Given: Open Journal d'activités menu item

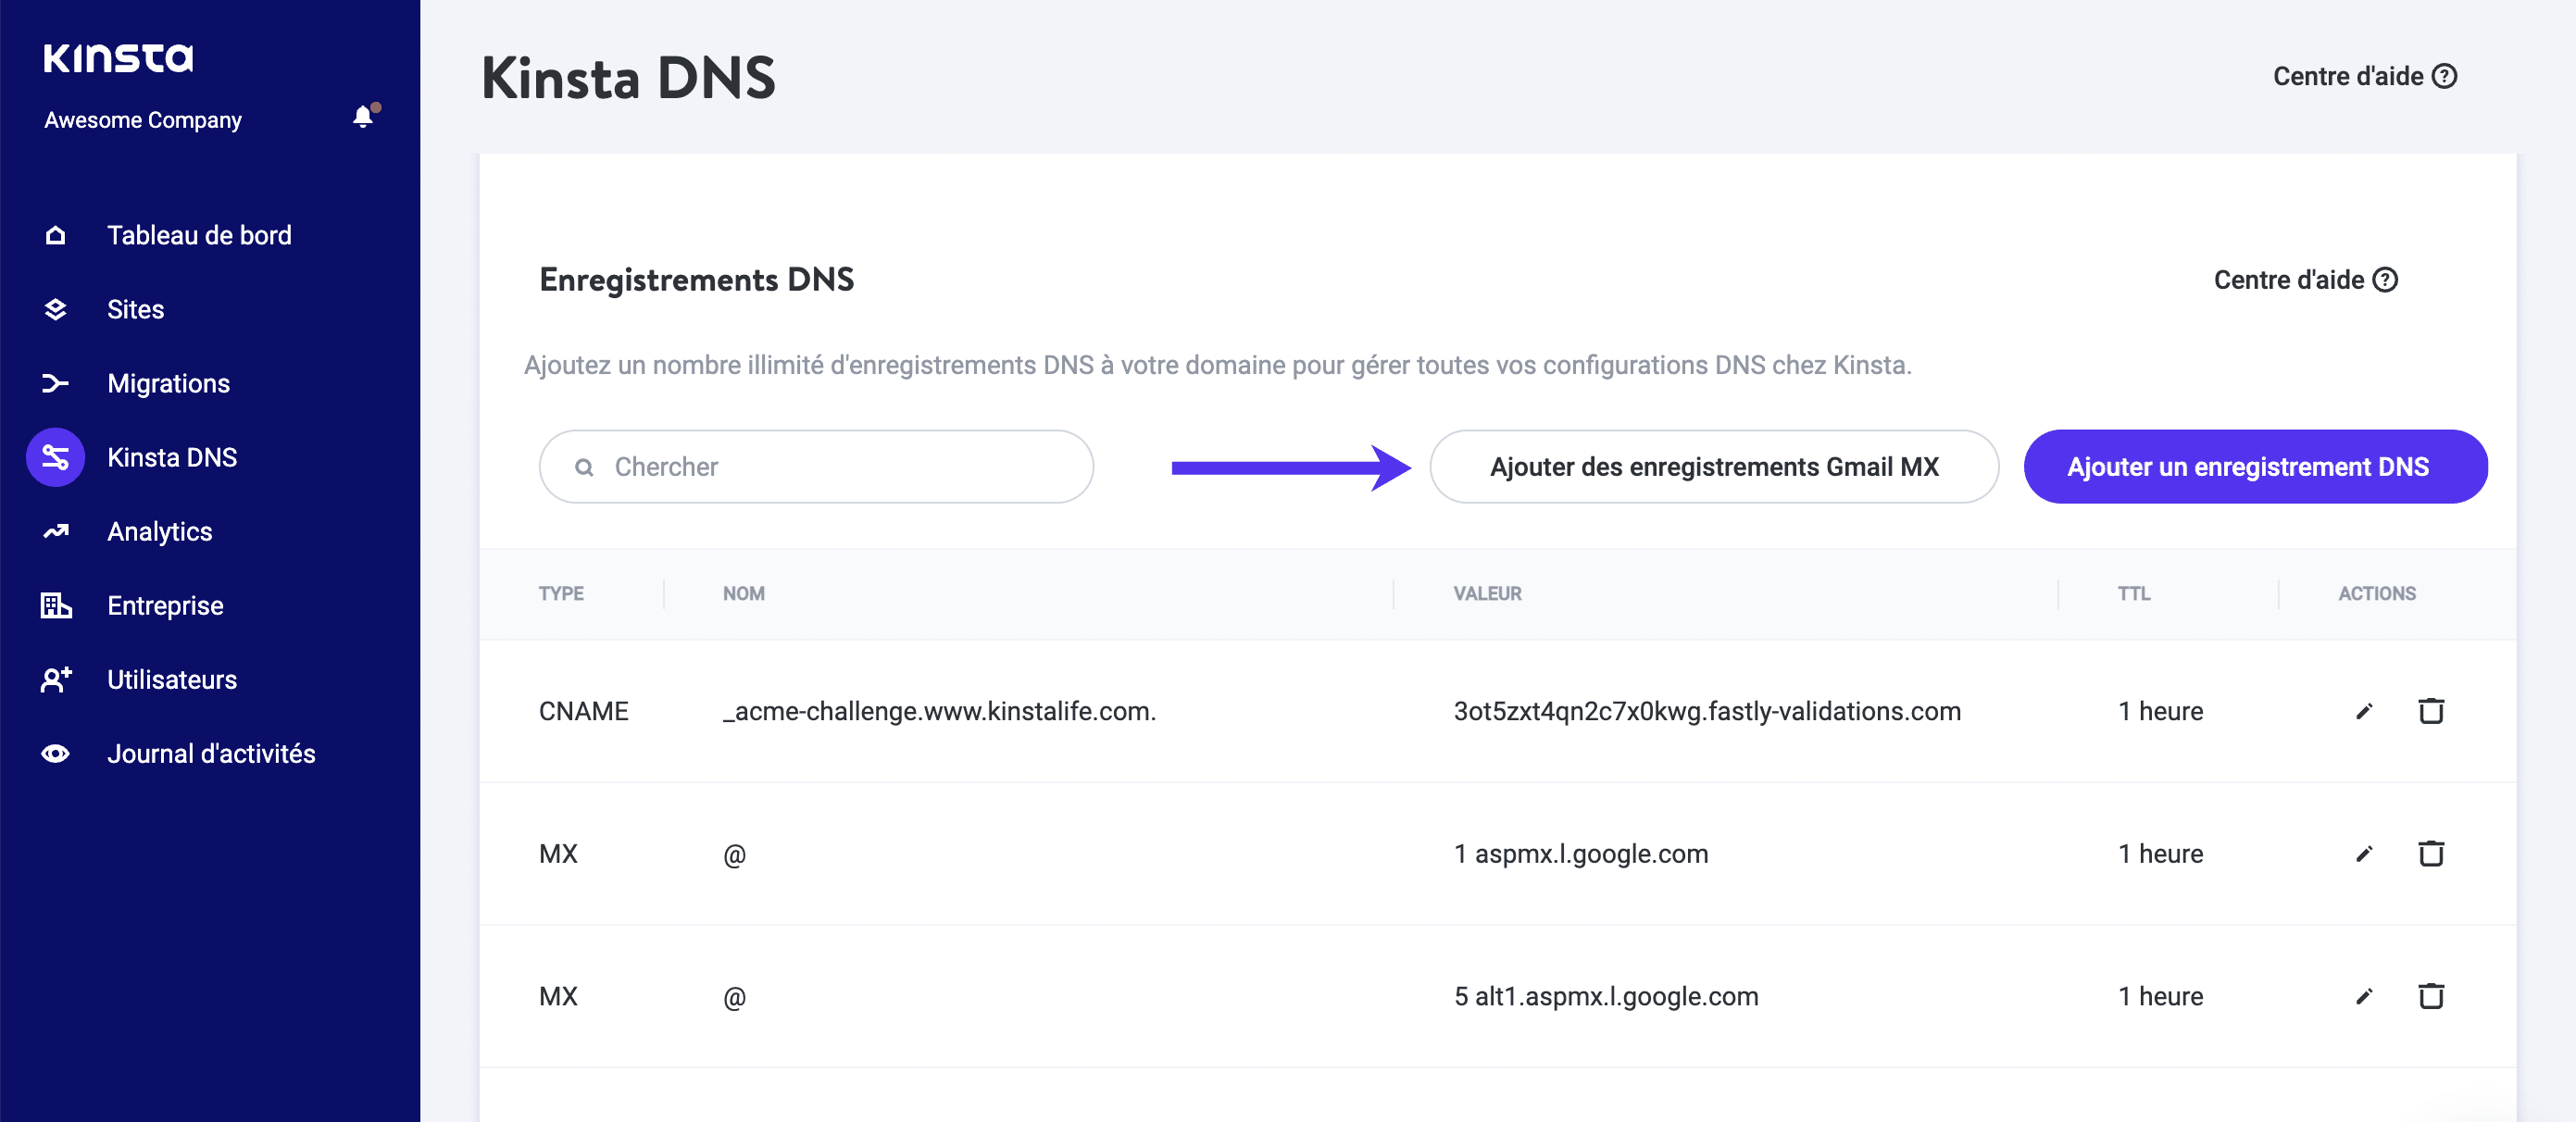Looking at the screenshot, I should coord(211,753).
